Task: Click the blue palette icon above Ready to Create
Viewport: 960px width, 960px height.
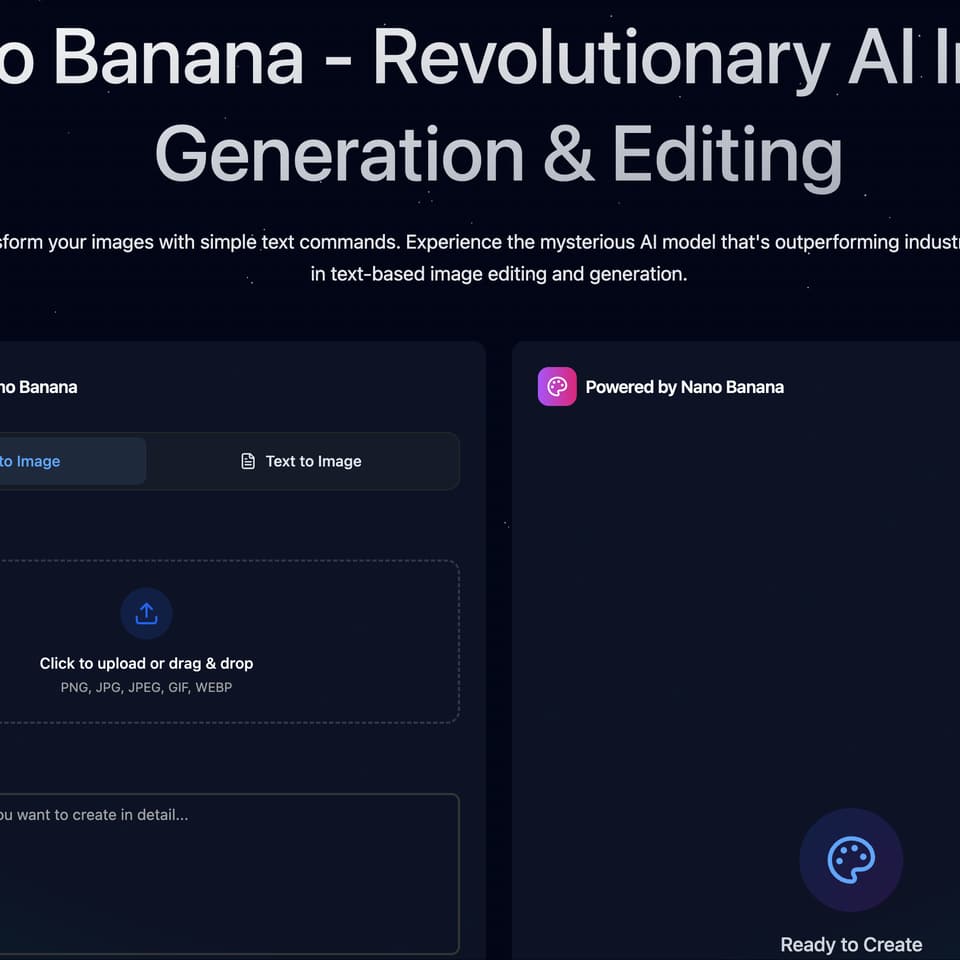Action: (x=851, y=860)
